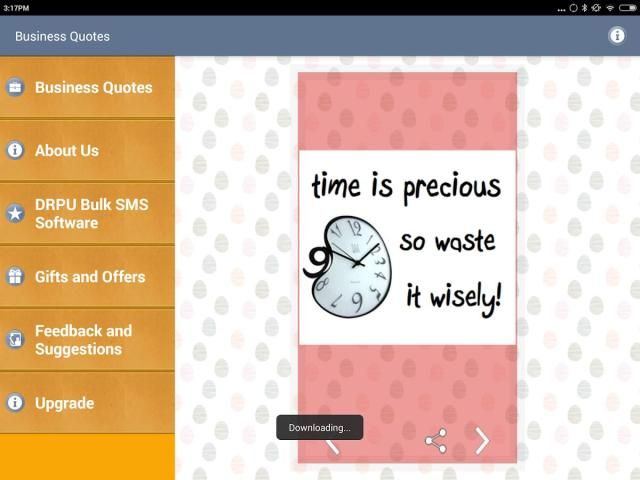This screenshot has width=640, height=480.
Task: Tap the gift box icon in sidebar
Action: click(15, 277)
